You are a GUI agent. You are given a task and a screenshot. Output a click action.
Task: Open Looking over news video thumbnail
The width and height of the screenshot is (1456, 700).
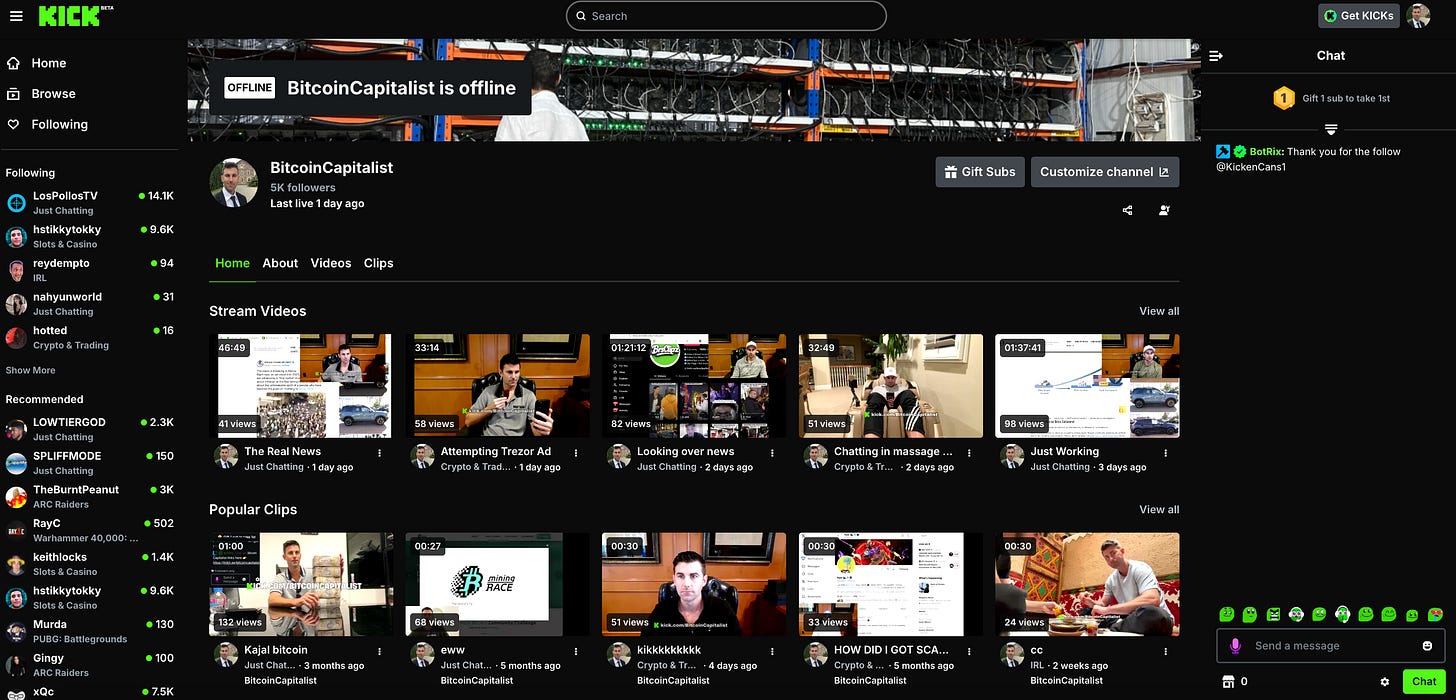point(694,386)
